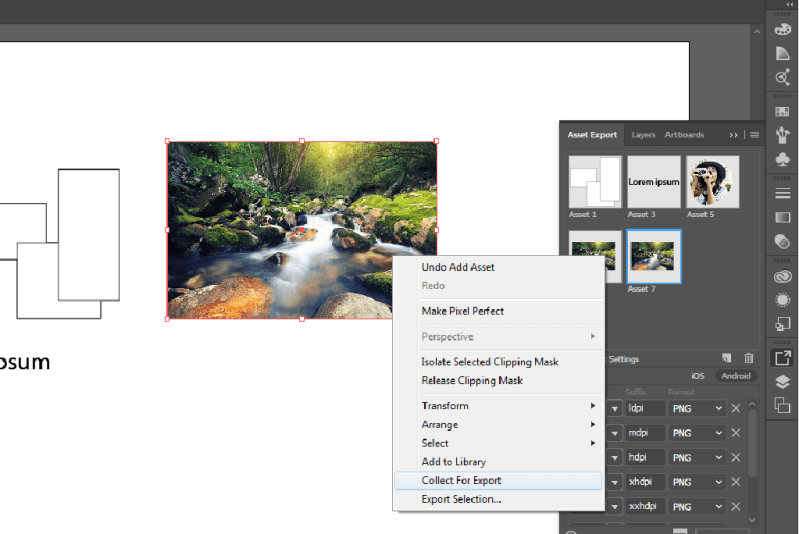The height and width of the screenshot is (534, 799).
Task: Switch to the Asset Export tab
Action: [x=592, y=135]
